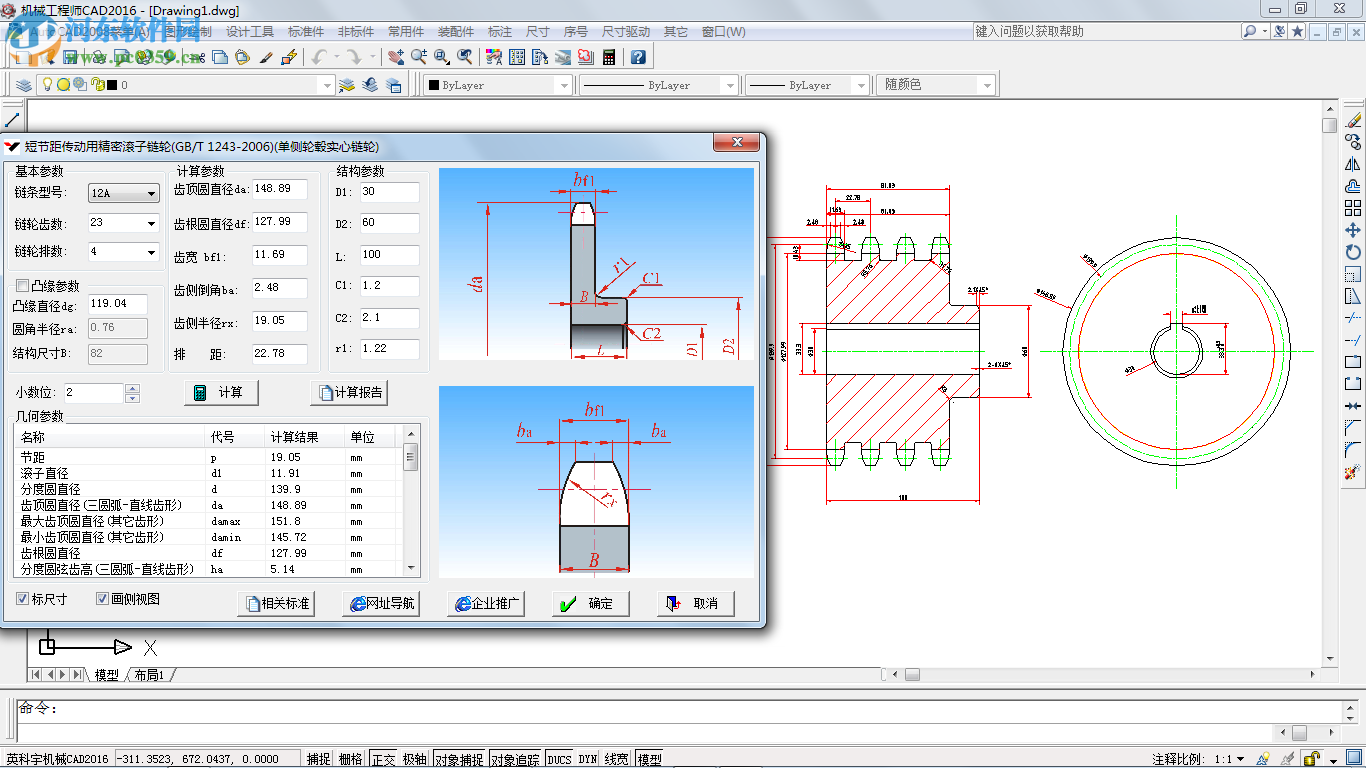Switch to the 布局1 layout tab
This screenshot has height=768, width=1366.
[x=149, y=675]
